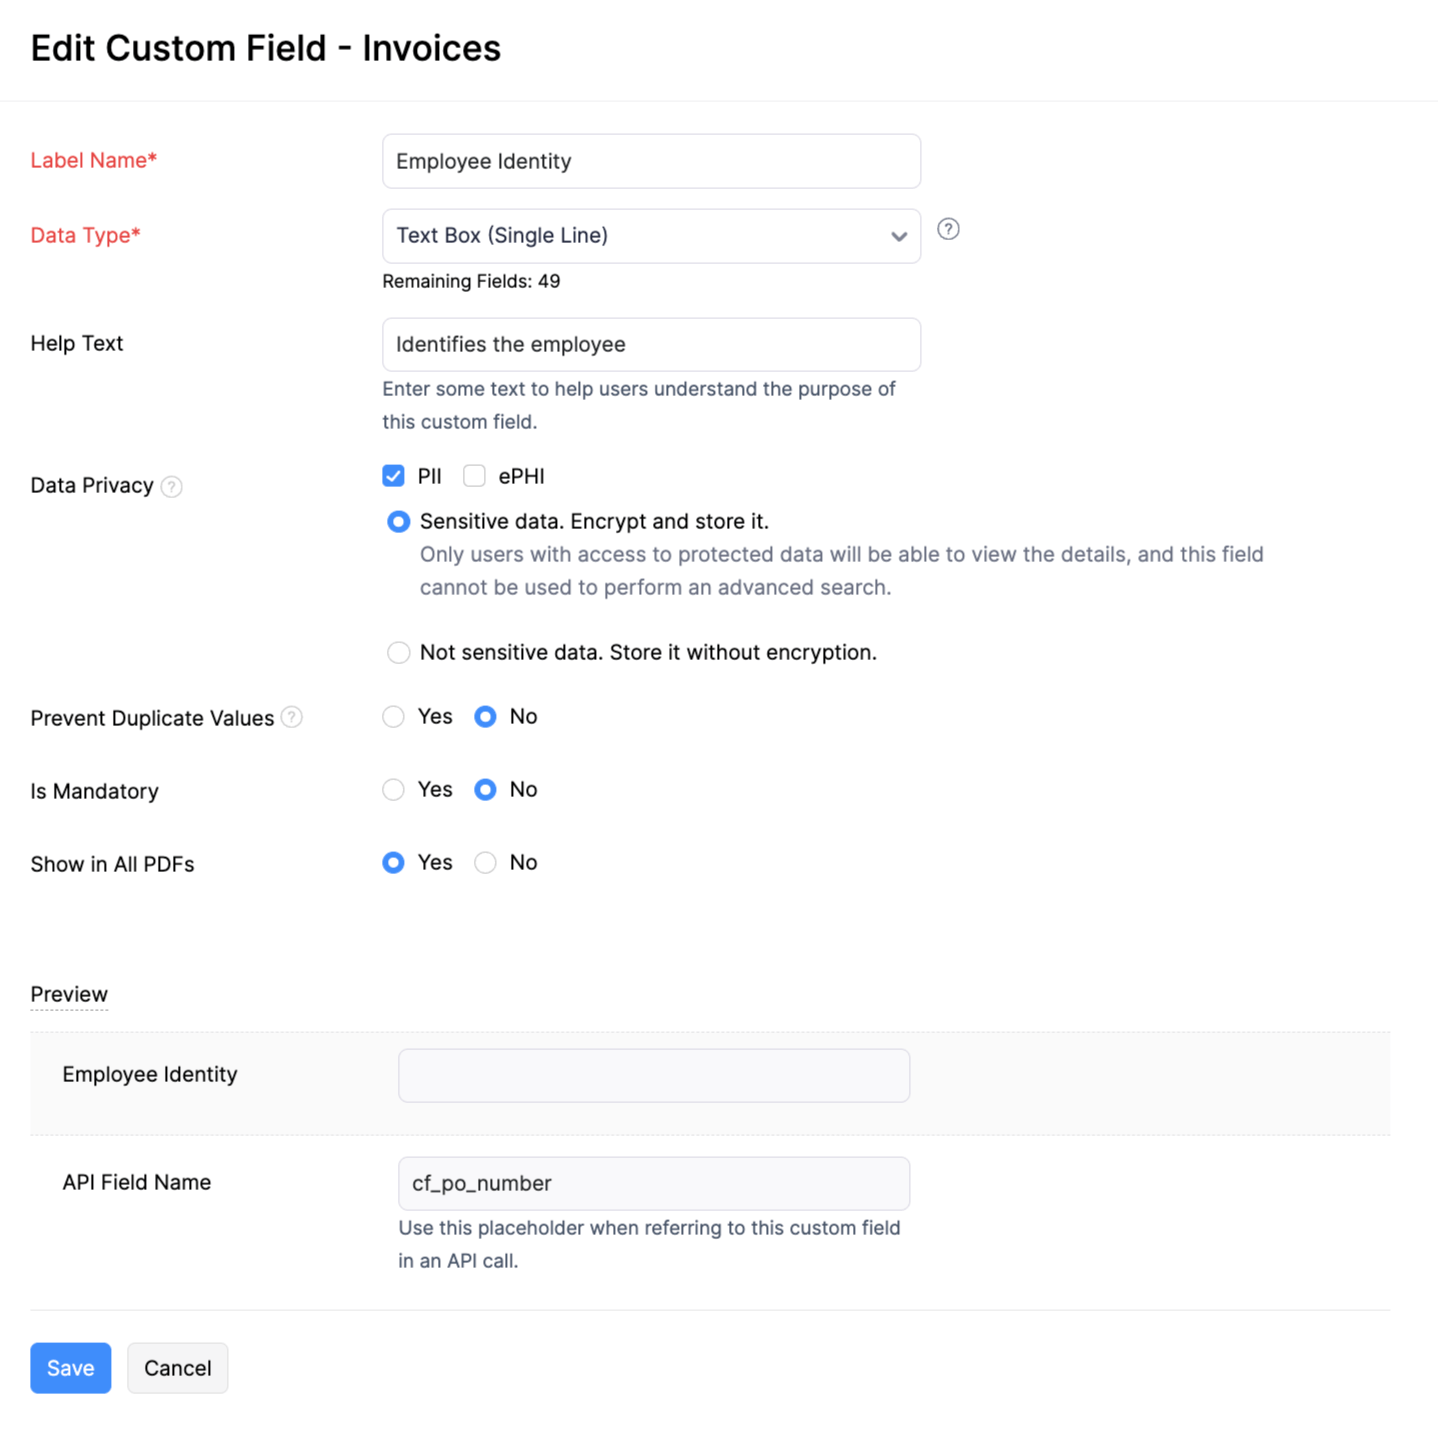Select Not sensitive data storage option

tap(398, 652)
